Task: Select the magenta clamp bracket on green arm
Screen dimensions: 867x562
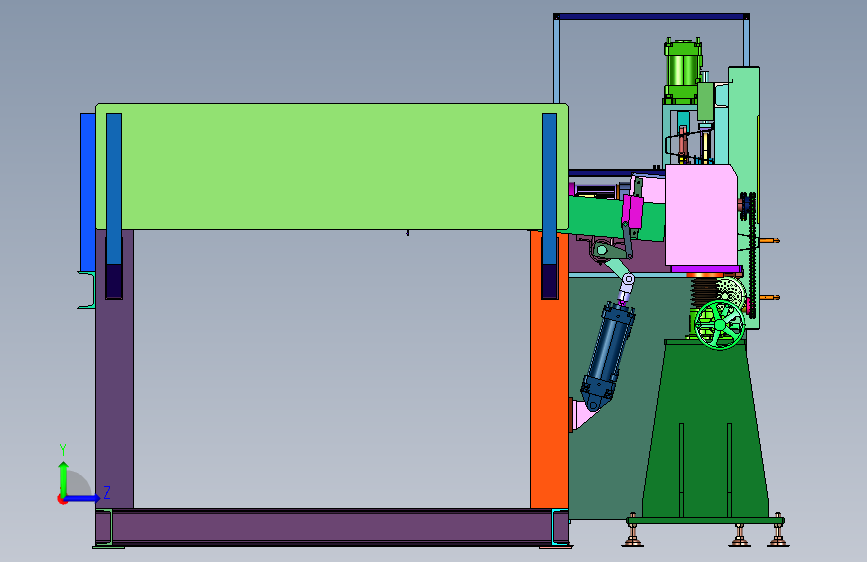Action: pyautogui.click(x=633, y=211)
